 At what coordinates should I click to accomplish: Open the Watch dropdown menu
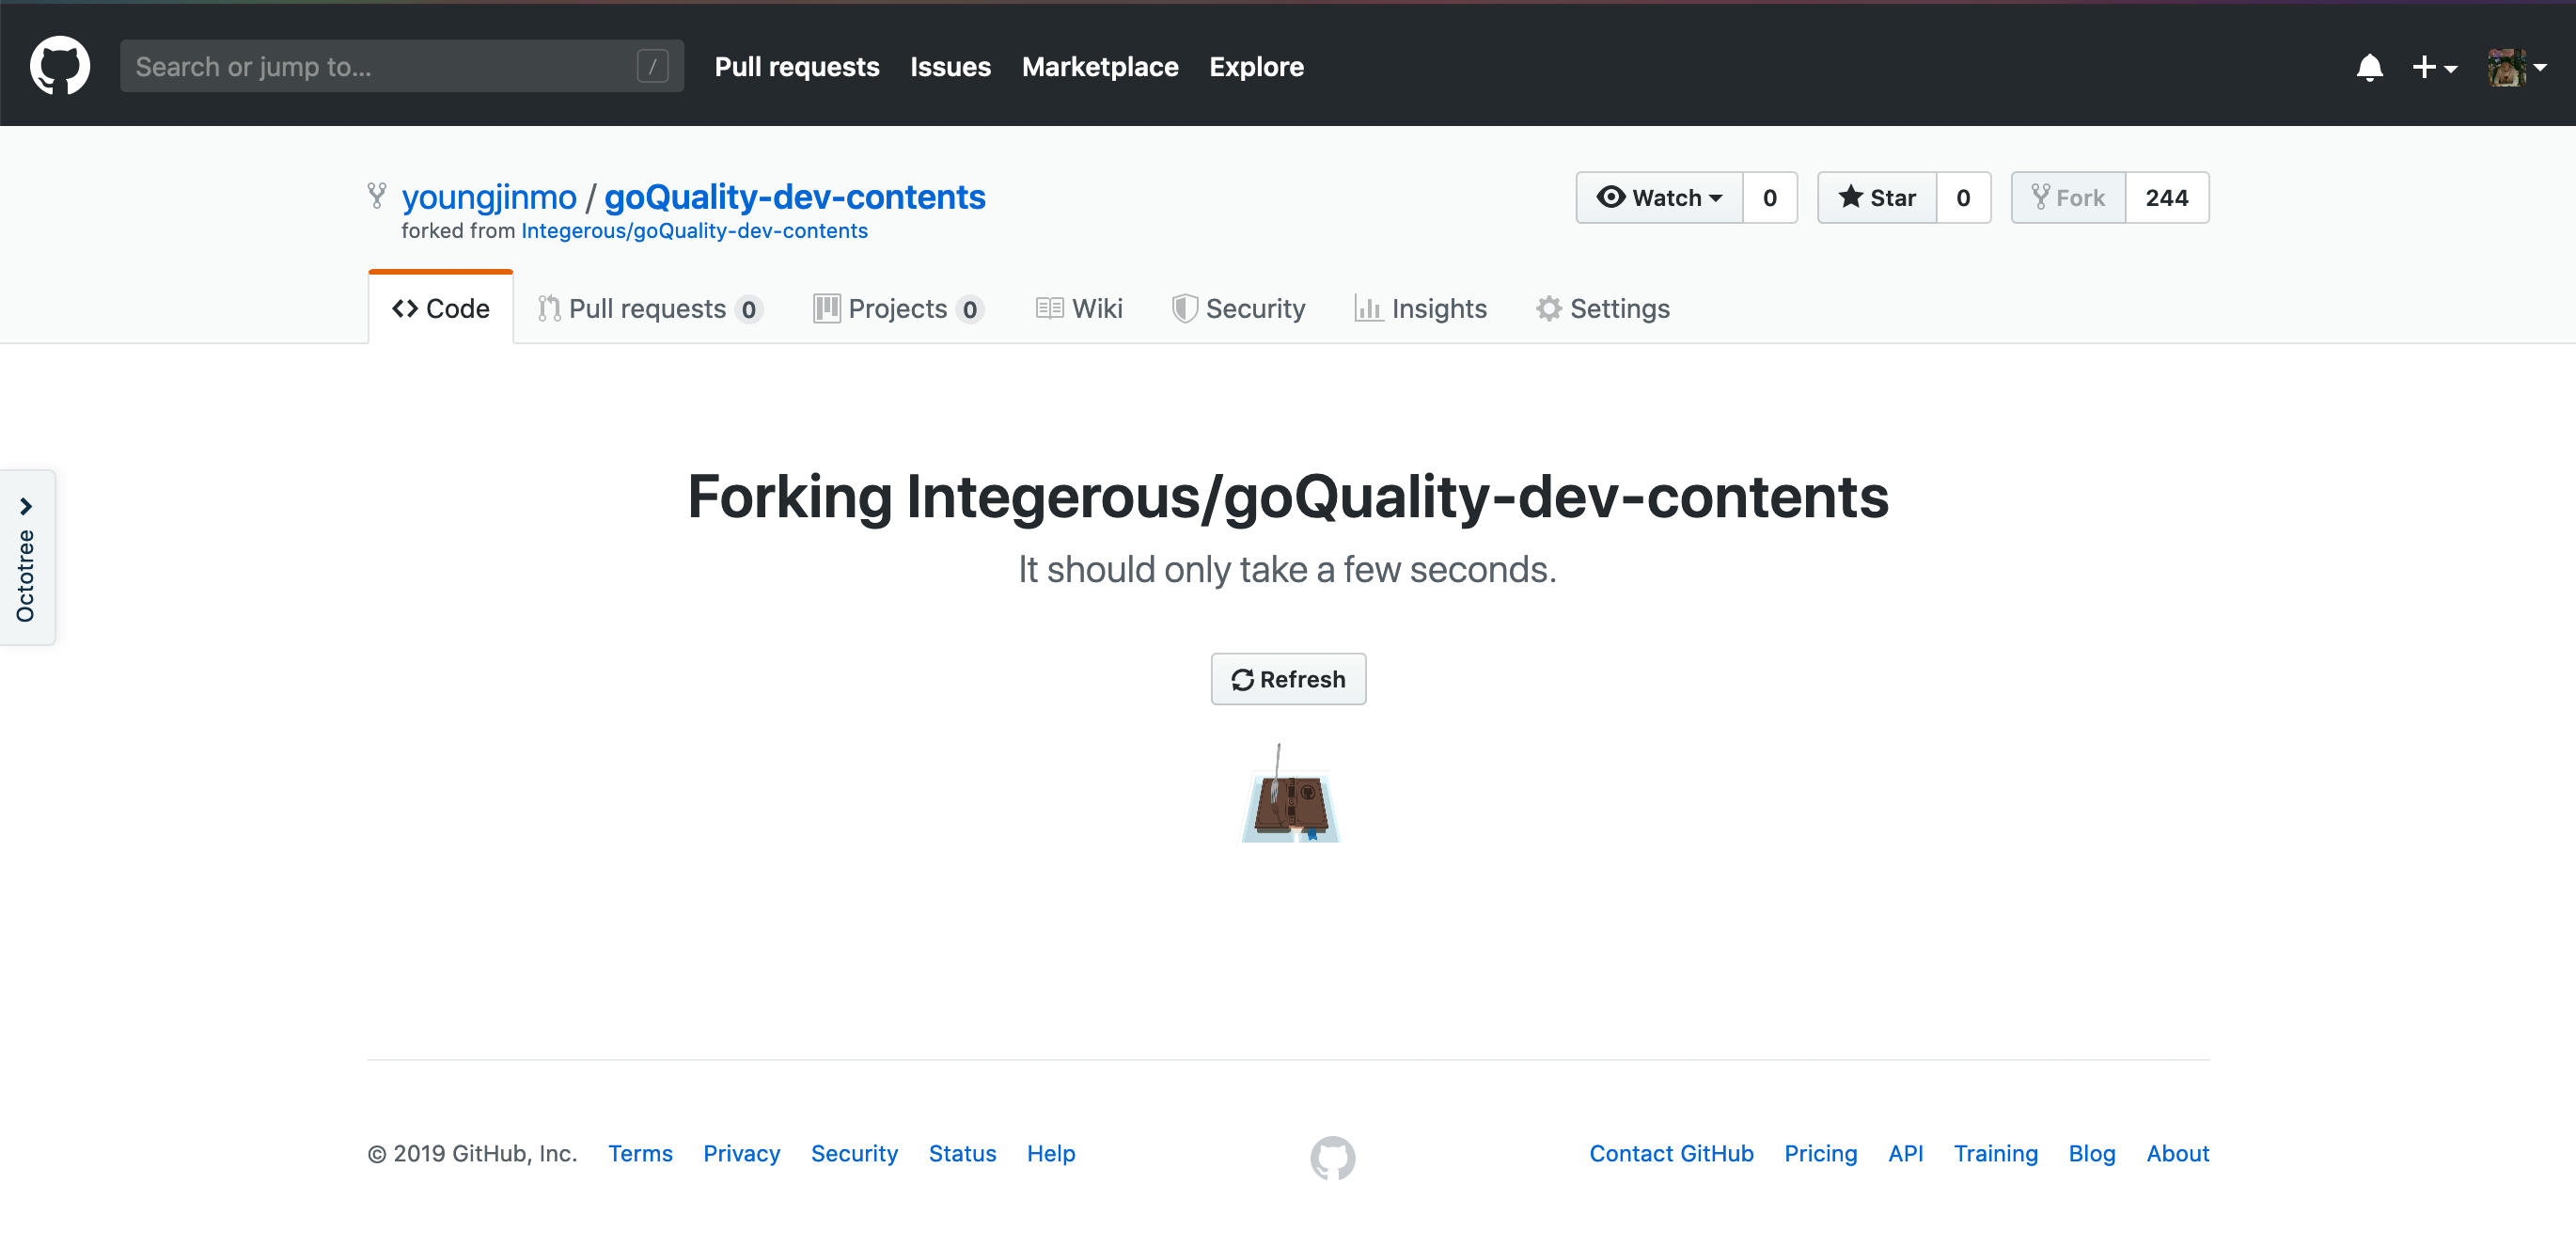coord(1659,197)
